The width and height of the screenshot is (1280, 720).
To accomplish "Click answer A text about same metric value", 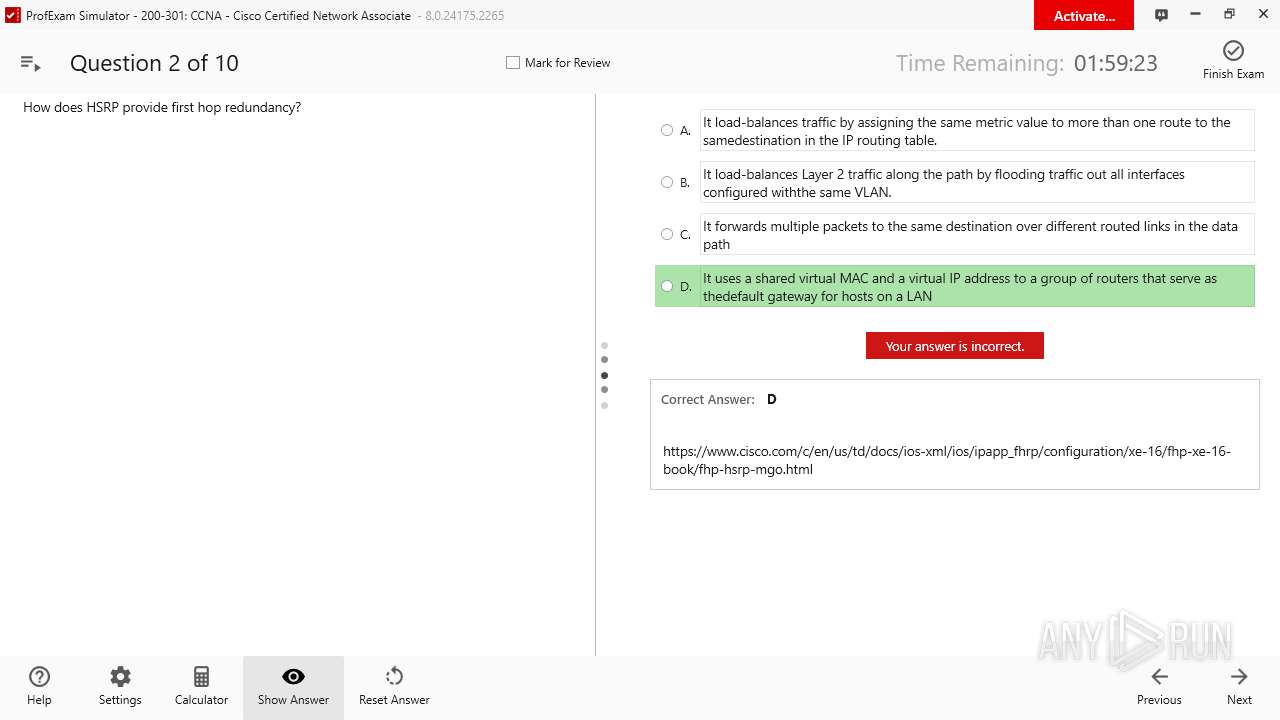I will (977, 131).
